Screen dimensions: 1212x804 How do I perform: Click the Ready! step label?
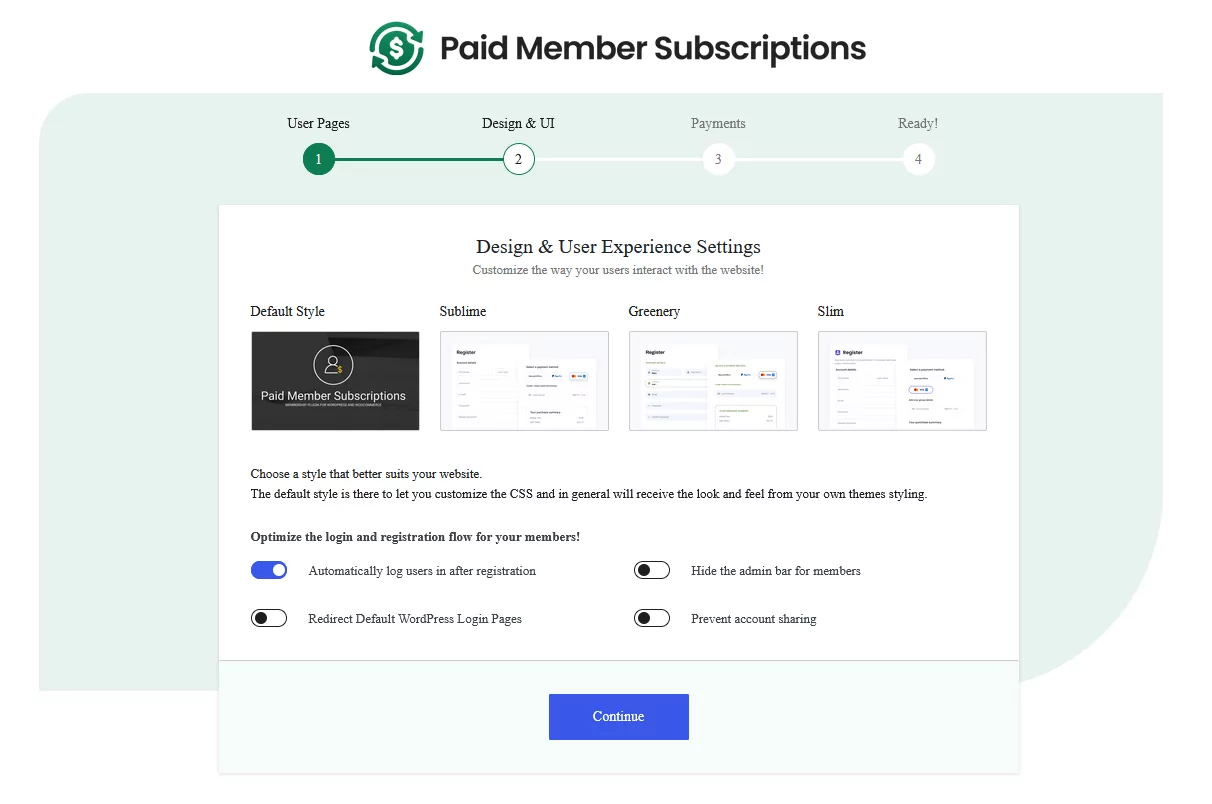coord(918,124)
